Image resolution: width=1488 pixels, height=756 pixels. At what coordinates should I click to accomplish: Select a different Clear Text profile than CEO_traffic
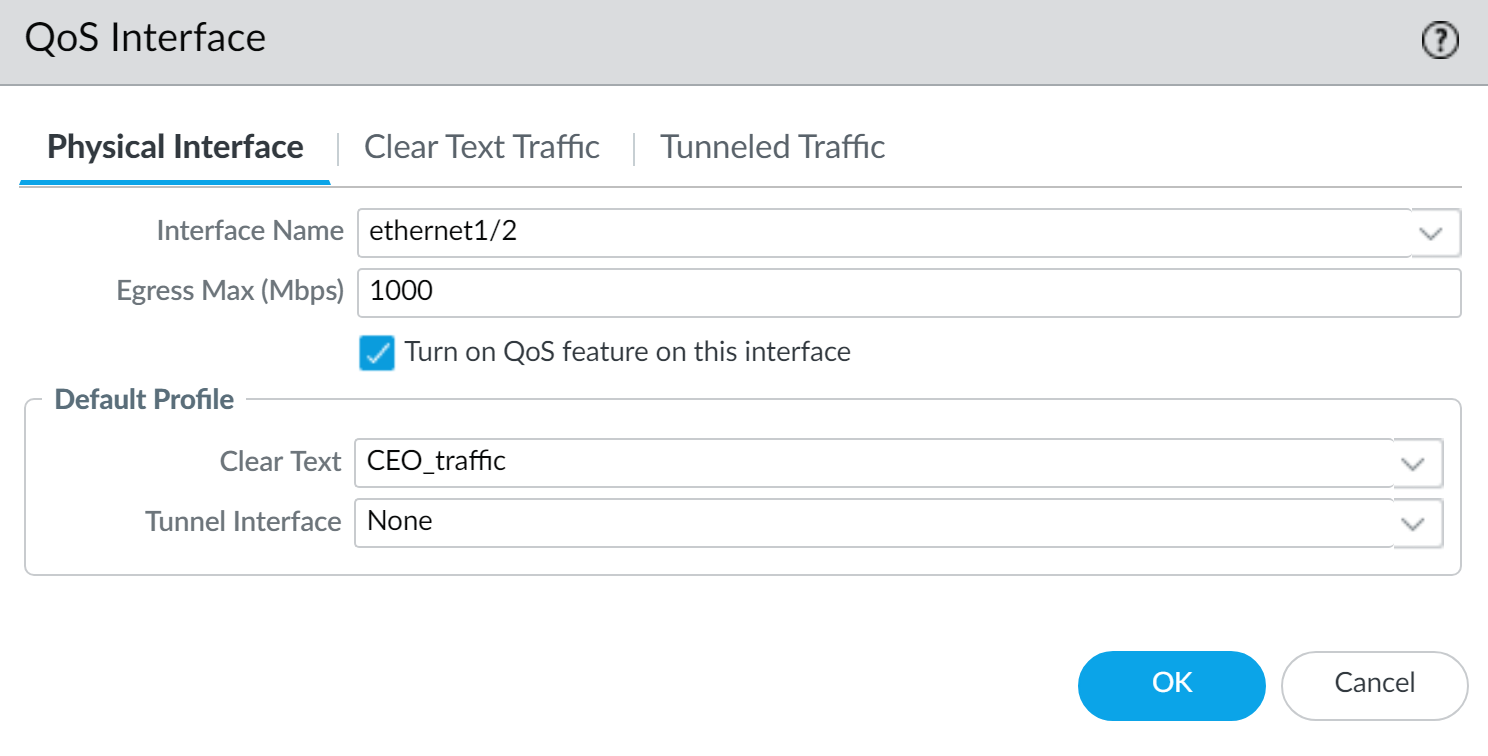pos(1413,463)
